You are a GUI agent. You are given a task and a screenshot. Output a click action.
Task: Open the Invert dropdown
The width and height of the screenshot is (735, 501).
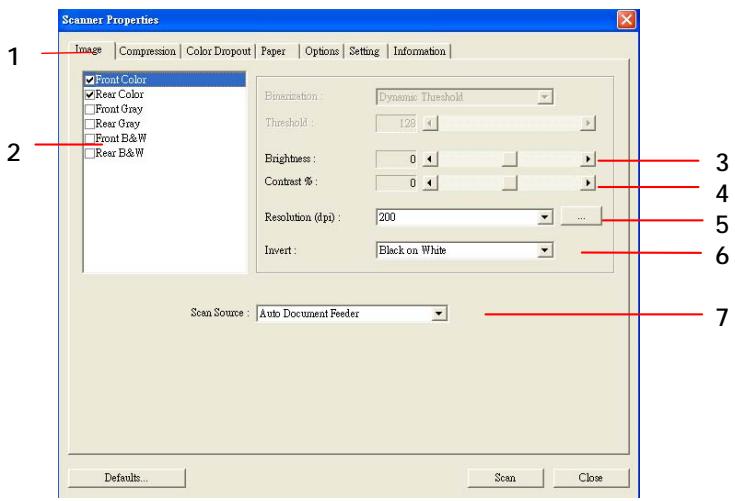[x=545, y=250]
